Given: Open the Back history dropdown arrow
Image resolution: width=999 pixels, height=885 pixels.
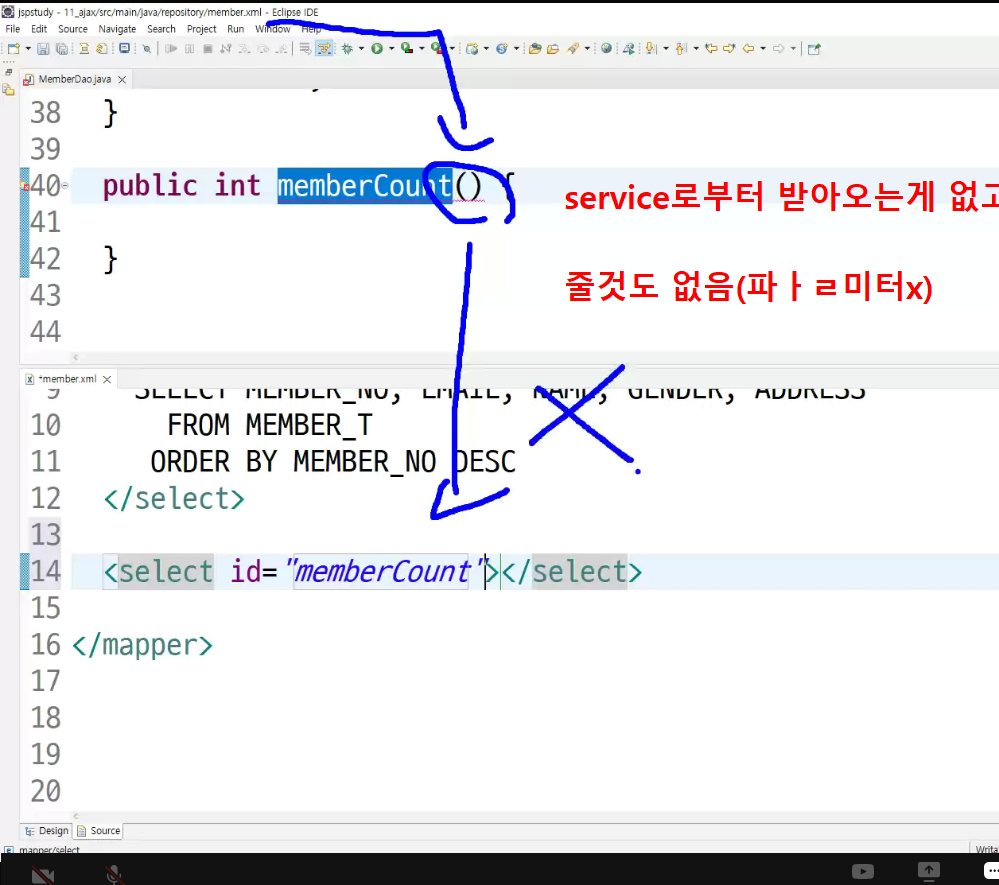Looking at the screenshot, I should (763, 48).
